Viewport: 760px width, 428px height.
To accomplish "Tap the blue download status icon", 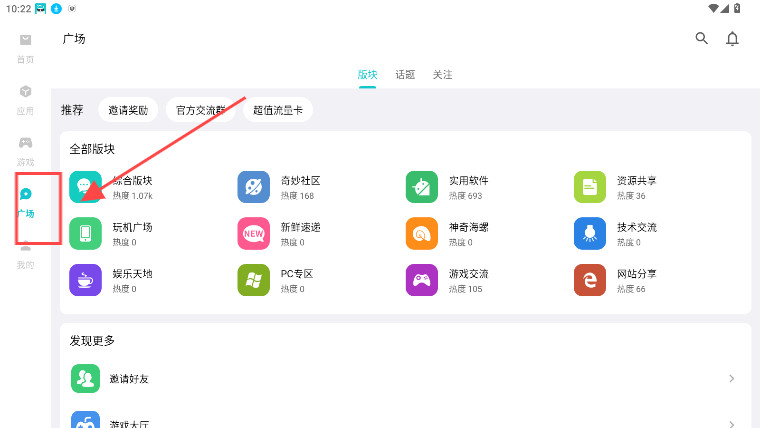I will click(56, 9).
